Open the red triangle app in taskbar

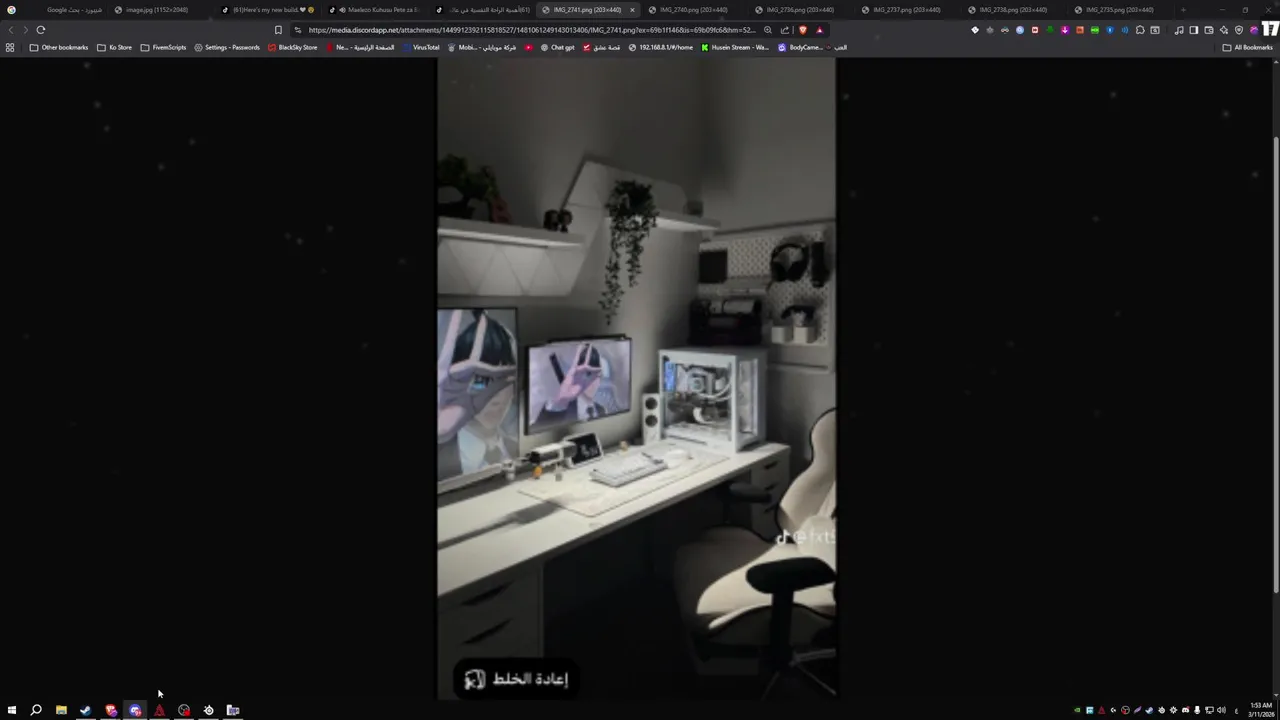159,710
